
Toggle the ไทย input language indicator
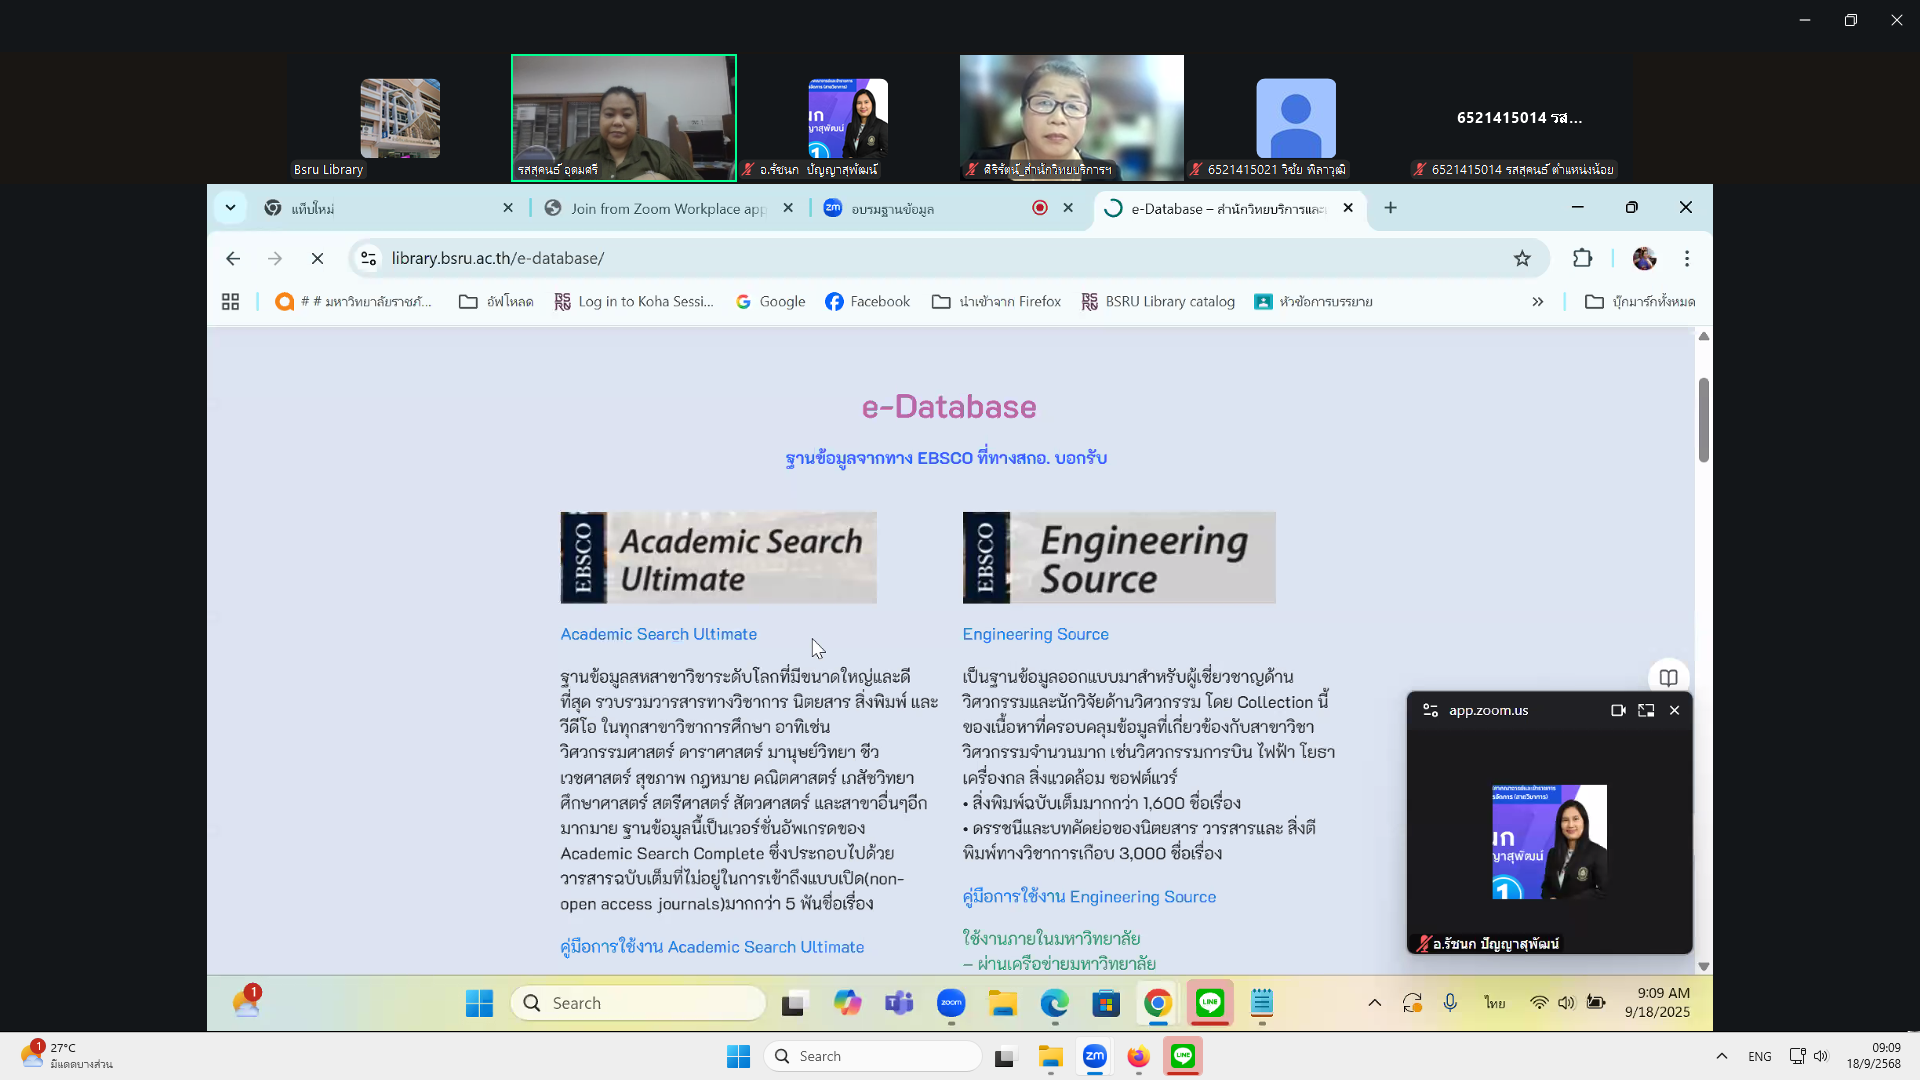(1495, 1003)
